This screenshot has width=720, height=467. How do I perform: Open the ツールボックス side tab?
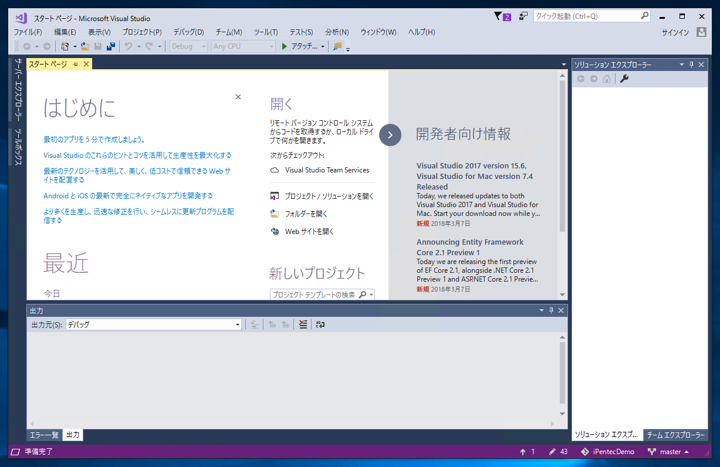[x=17, y=146]
